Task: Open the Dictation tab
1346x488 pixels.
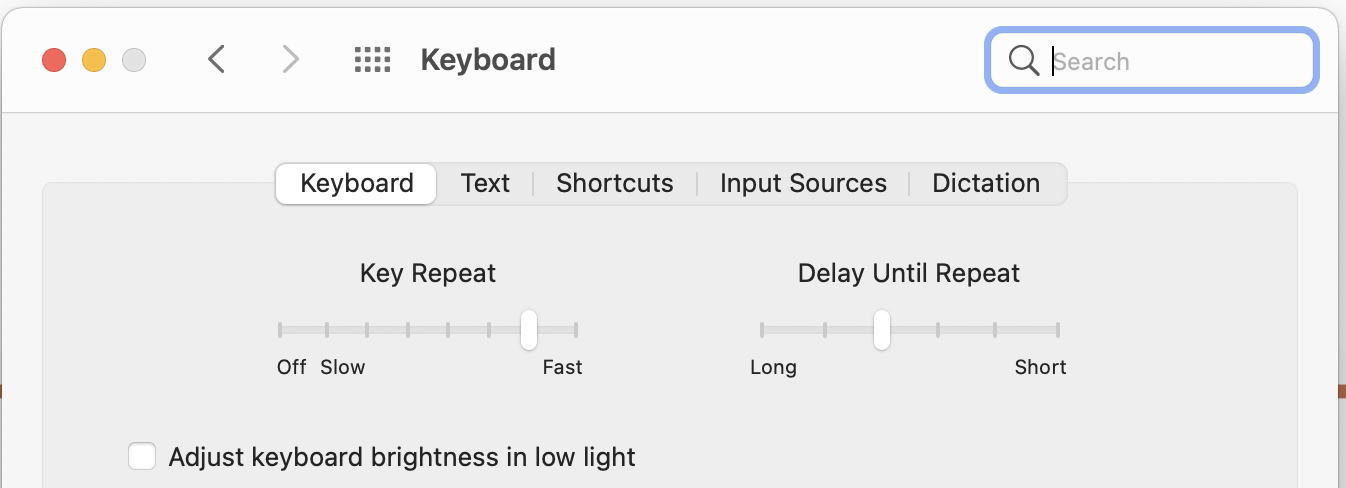Action: tap(986, 184)
